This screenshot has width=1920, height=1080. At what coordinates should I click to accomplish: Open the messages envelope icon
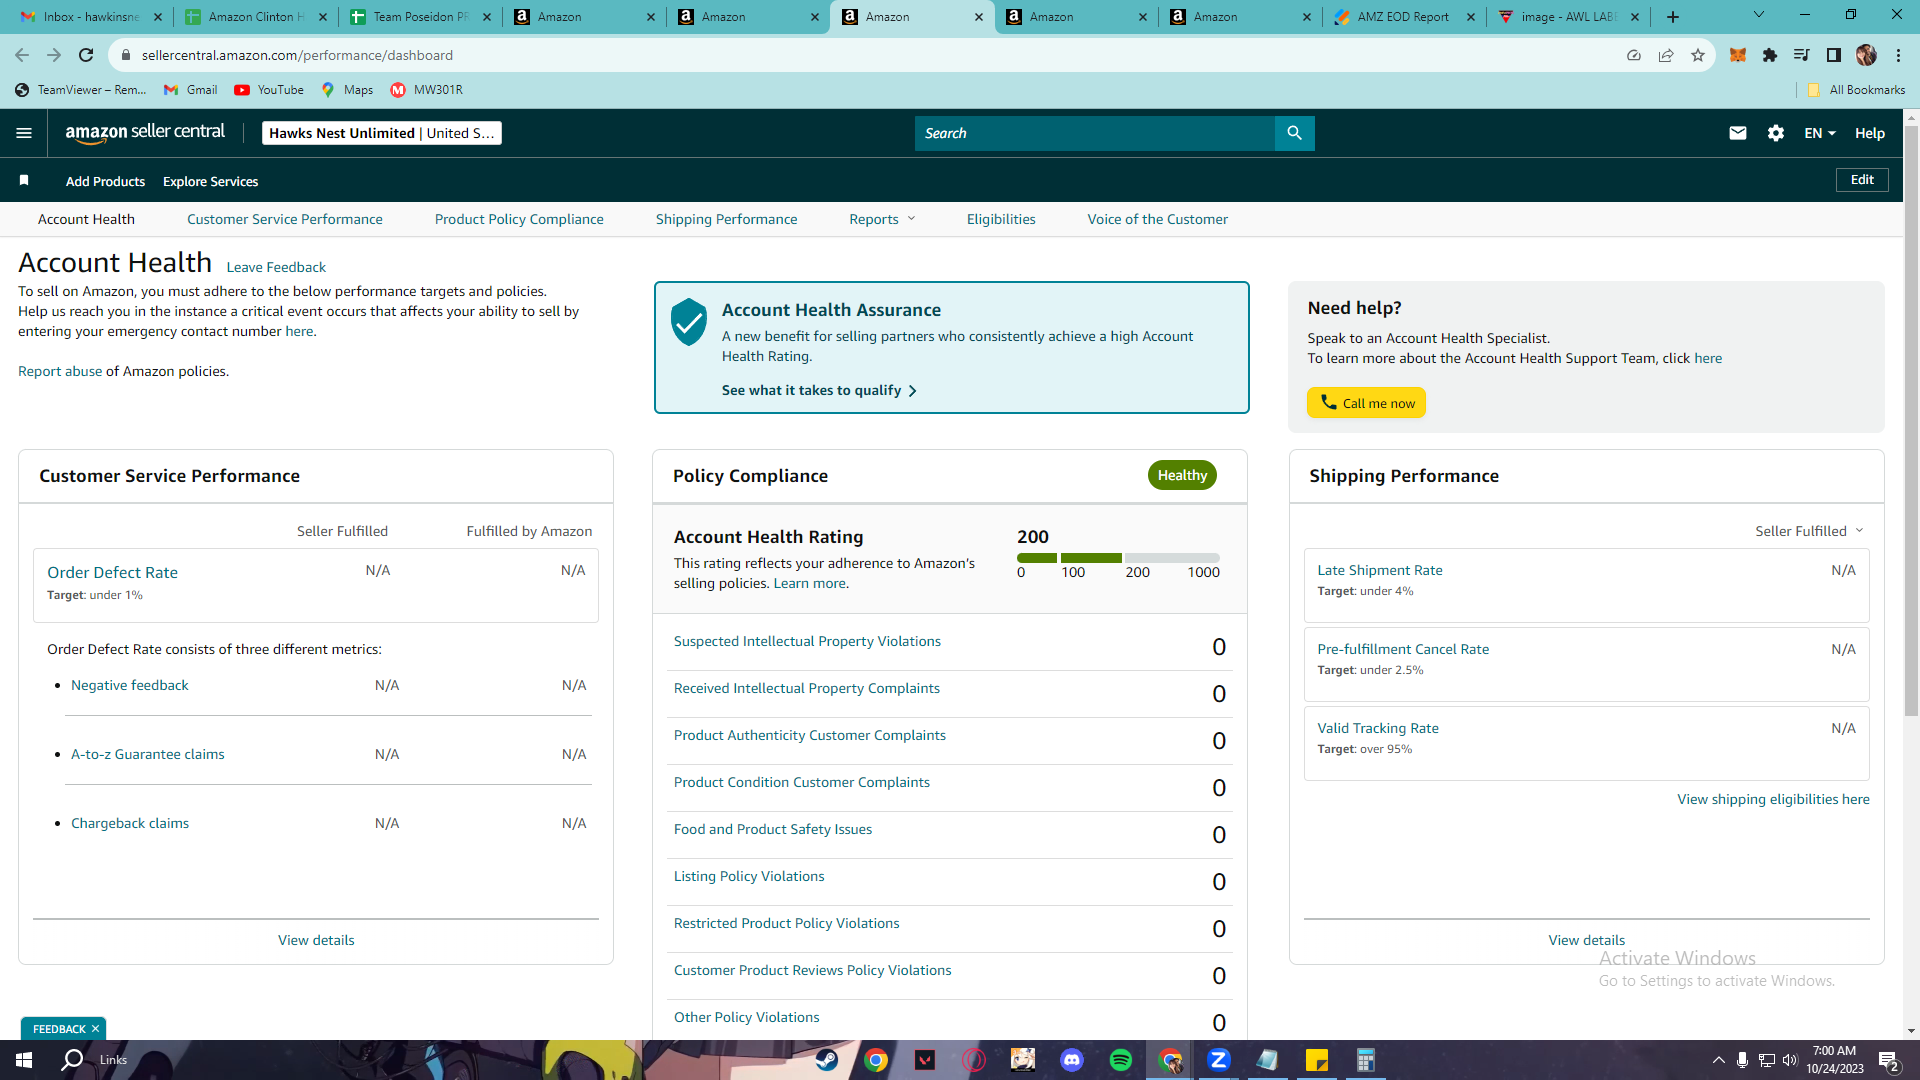point(1738,133)
